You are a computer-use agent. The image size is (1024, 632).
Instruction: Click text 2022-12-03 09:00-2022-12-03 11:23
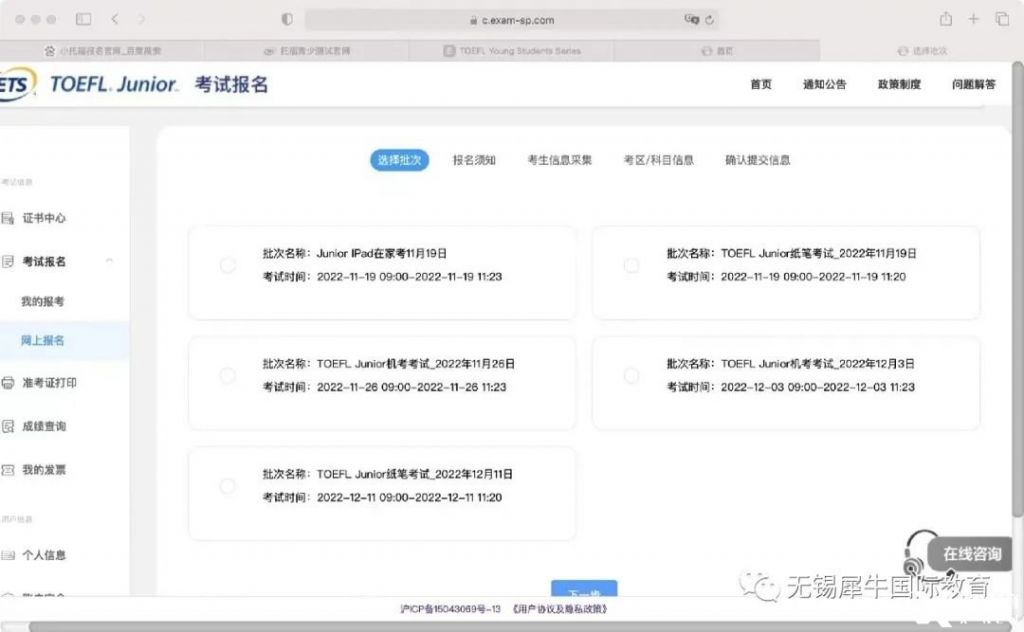click(818, 387)
